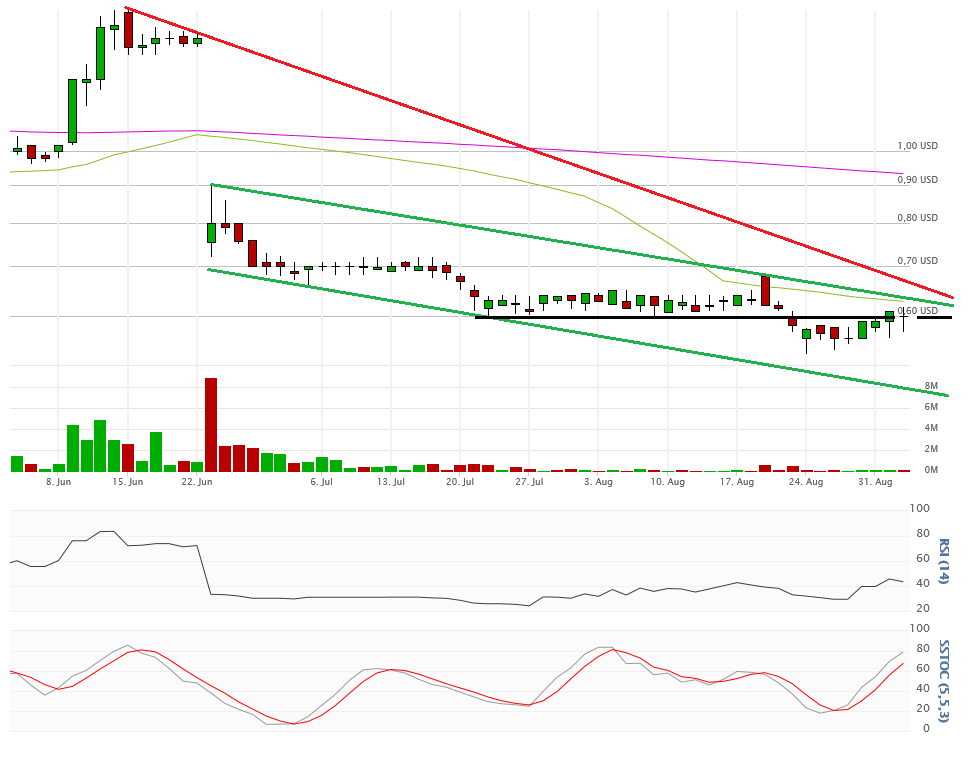This screenshot has height=765, width=968.
Task: Select the 2M volume axis label
Action: pyautogui.click(x=930, y=449)
